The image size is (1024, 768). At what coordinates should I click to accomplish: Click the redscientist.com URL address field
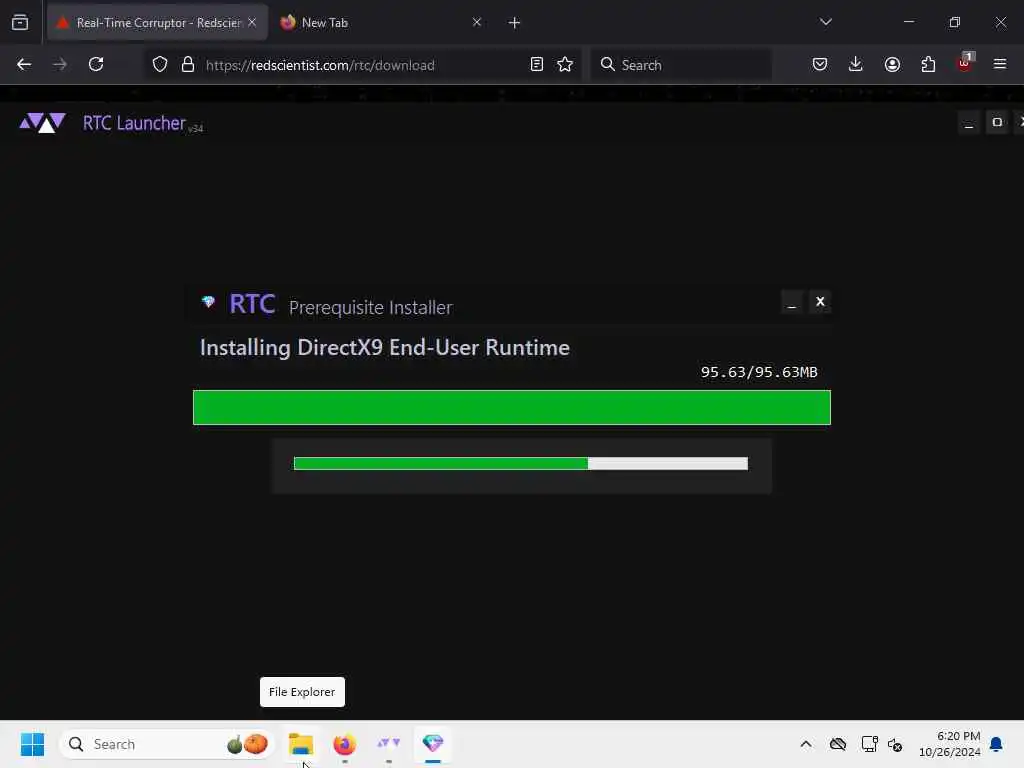point(362,65)
